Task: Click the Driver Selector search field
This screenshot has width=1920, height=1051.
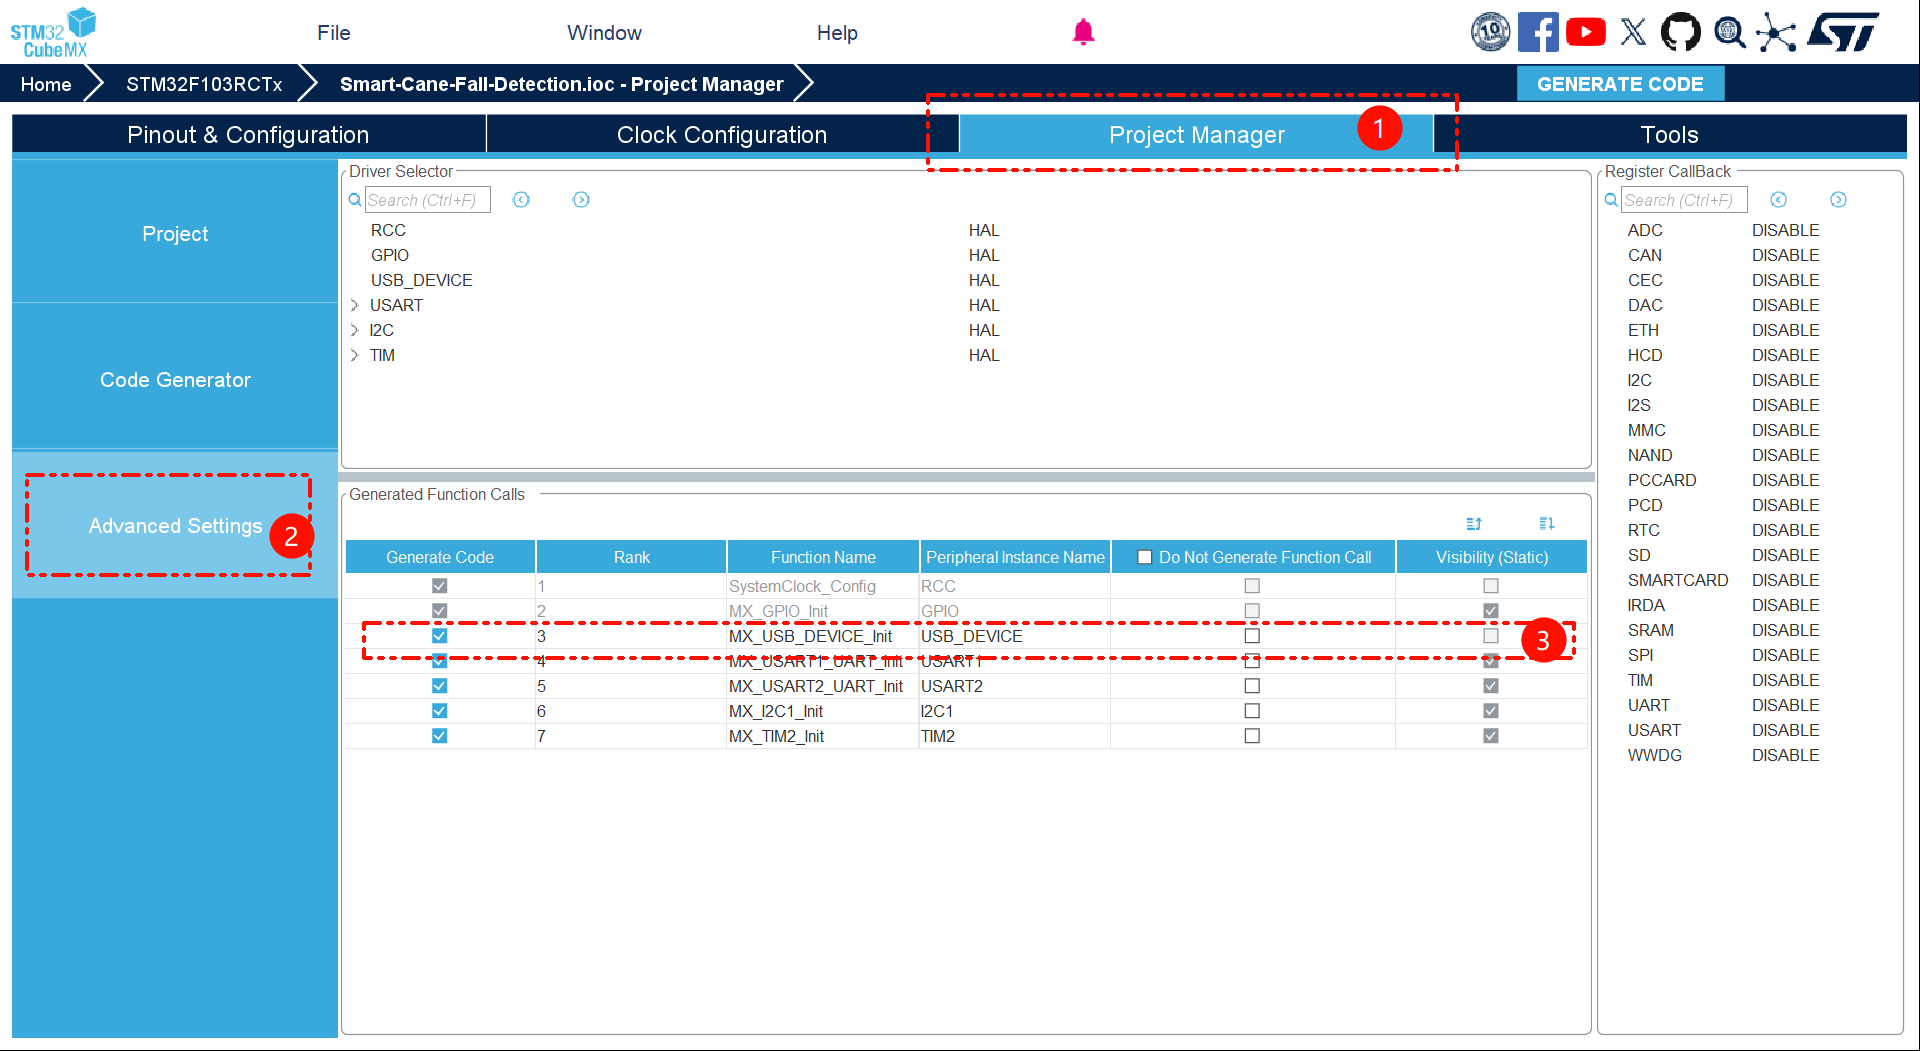Action: tap(427, 200)
